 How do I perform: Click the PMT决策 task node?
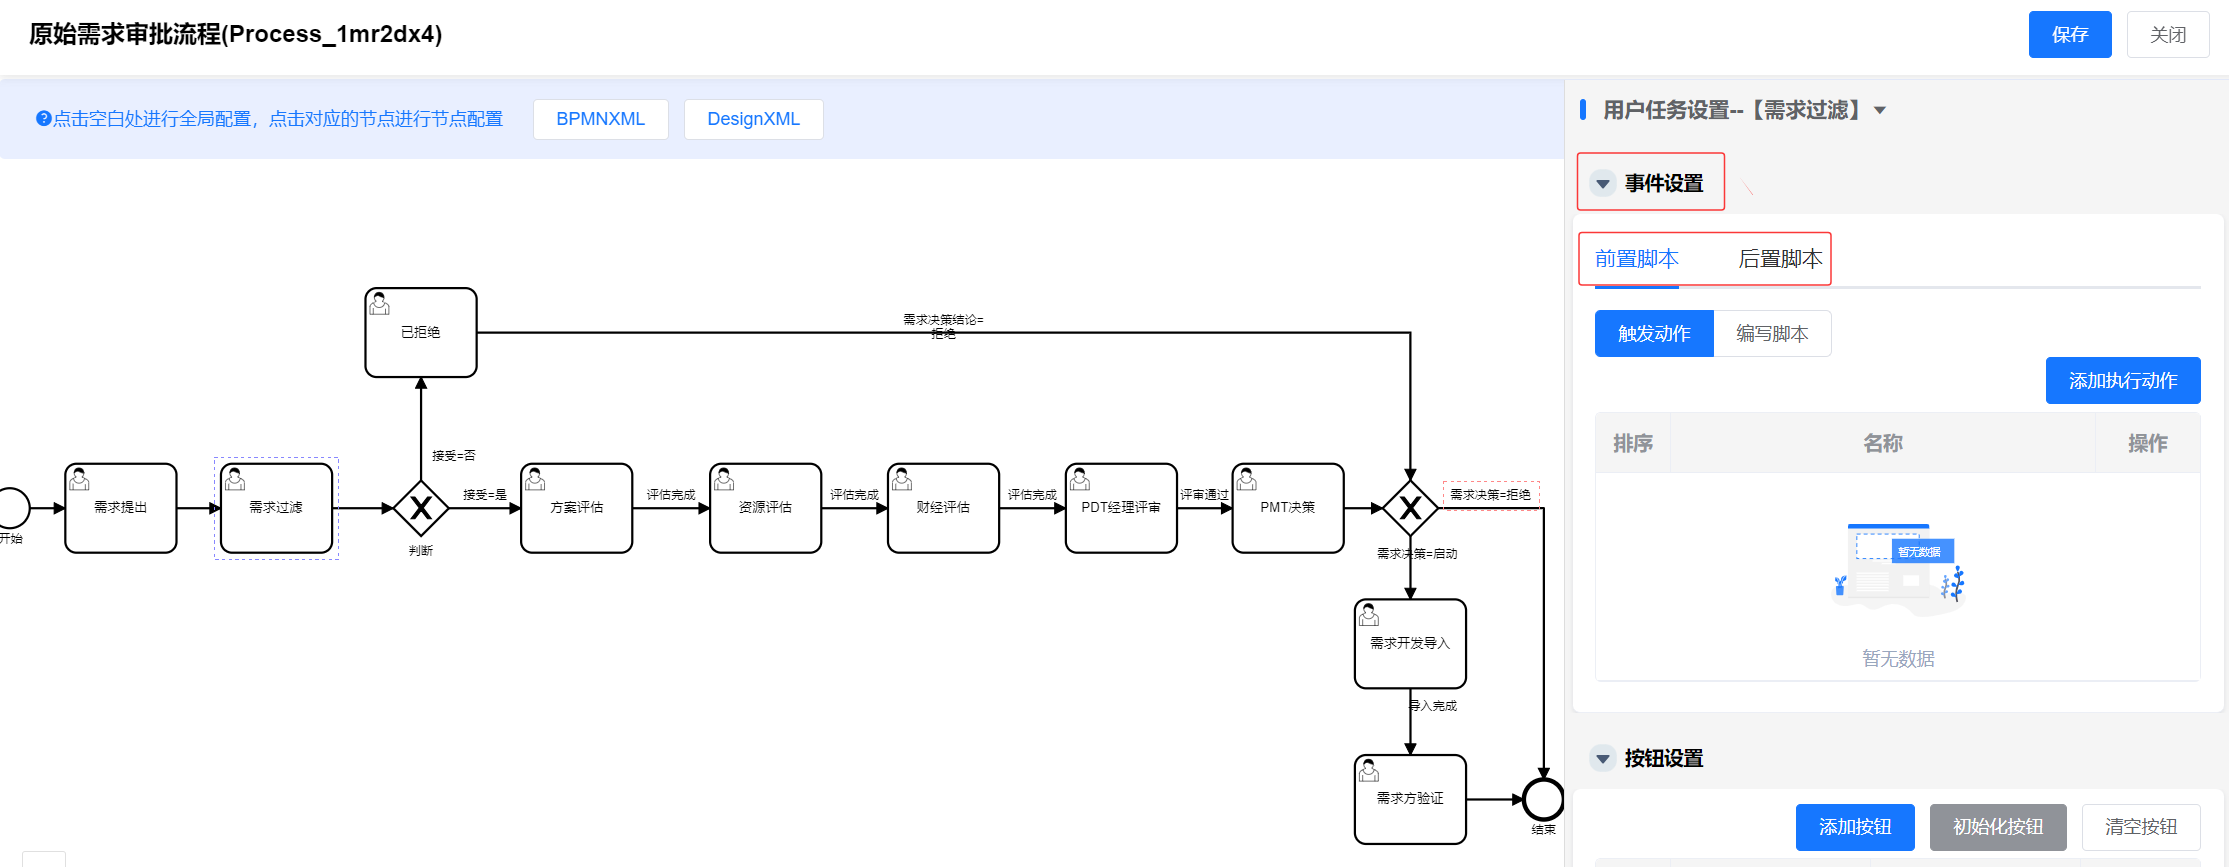pyautogui.click(x=1287, y=508)
